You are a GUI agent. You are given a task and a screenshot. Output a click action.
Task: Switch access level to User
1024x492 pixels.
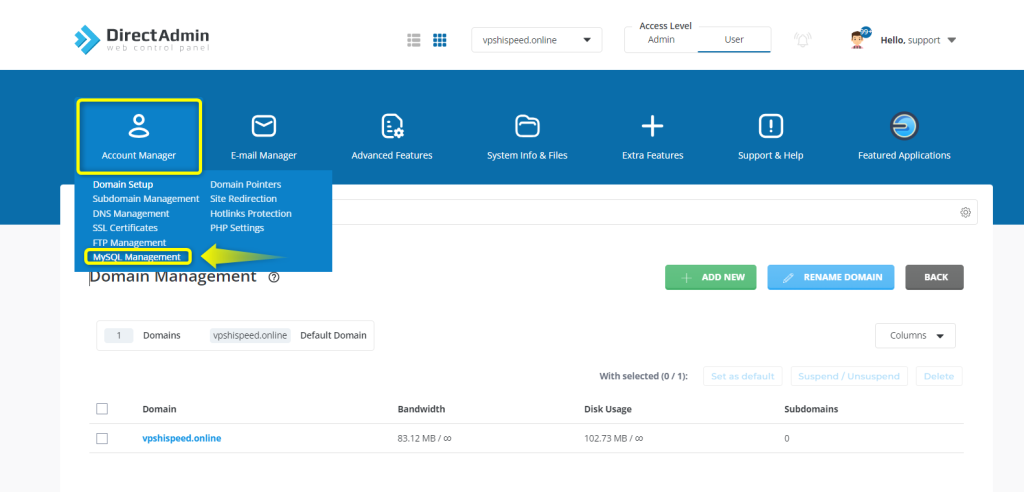pyautogui.click(x=734, y=40)
